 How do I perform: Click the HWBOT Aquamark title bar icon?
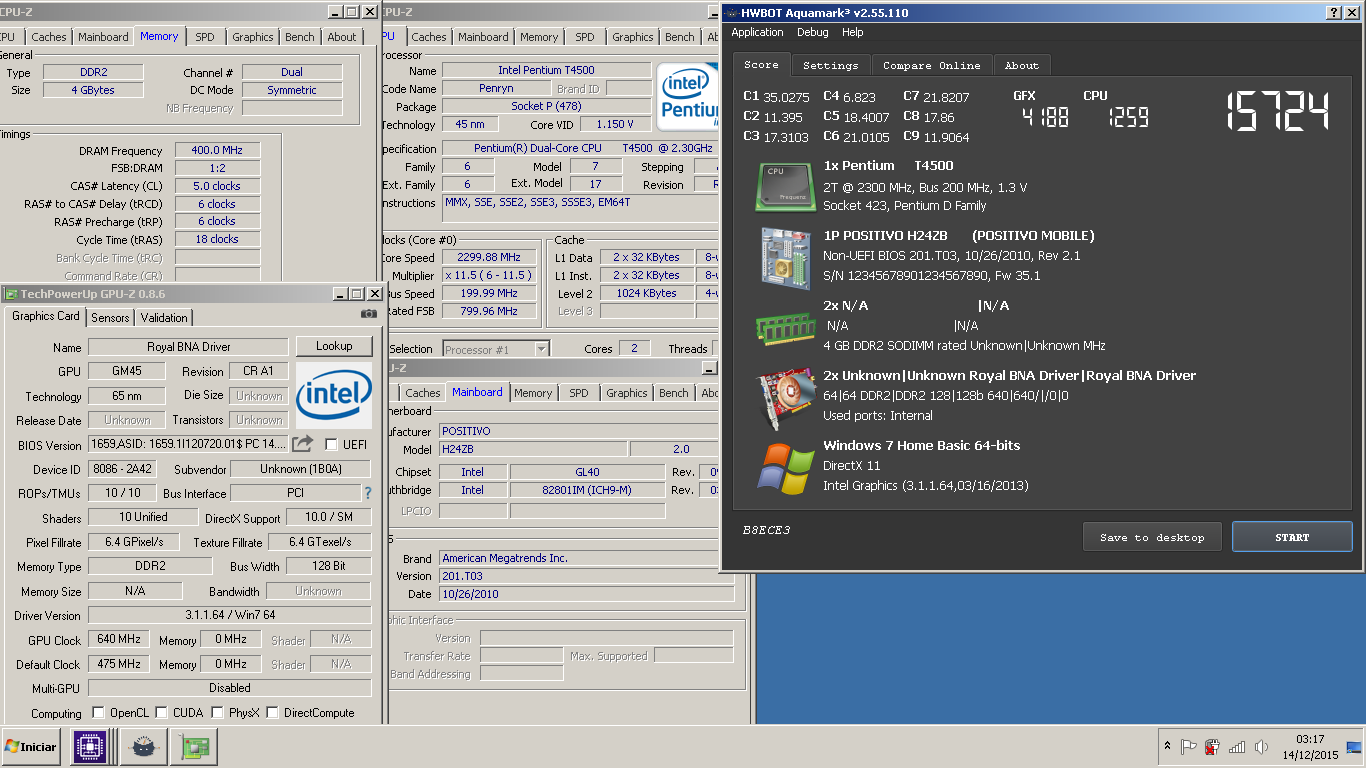[730, 12]
